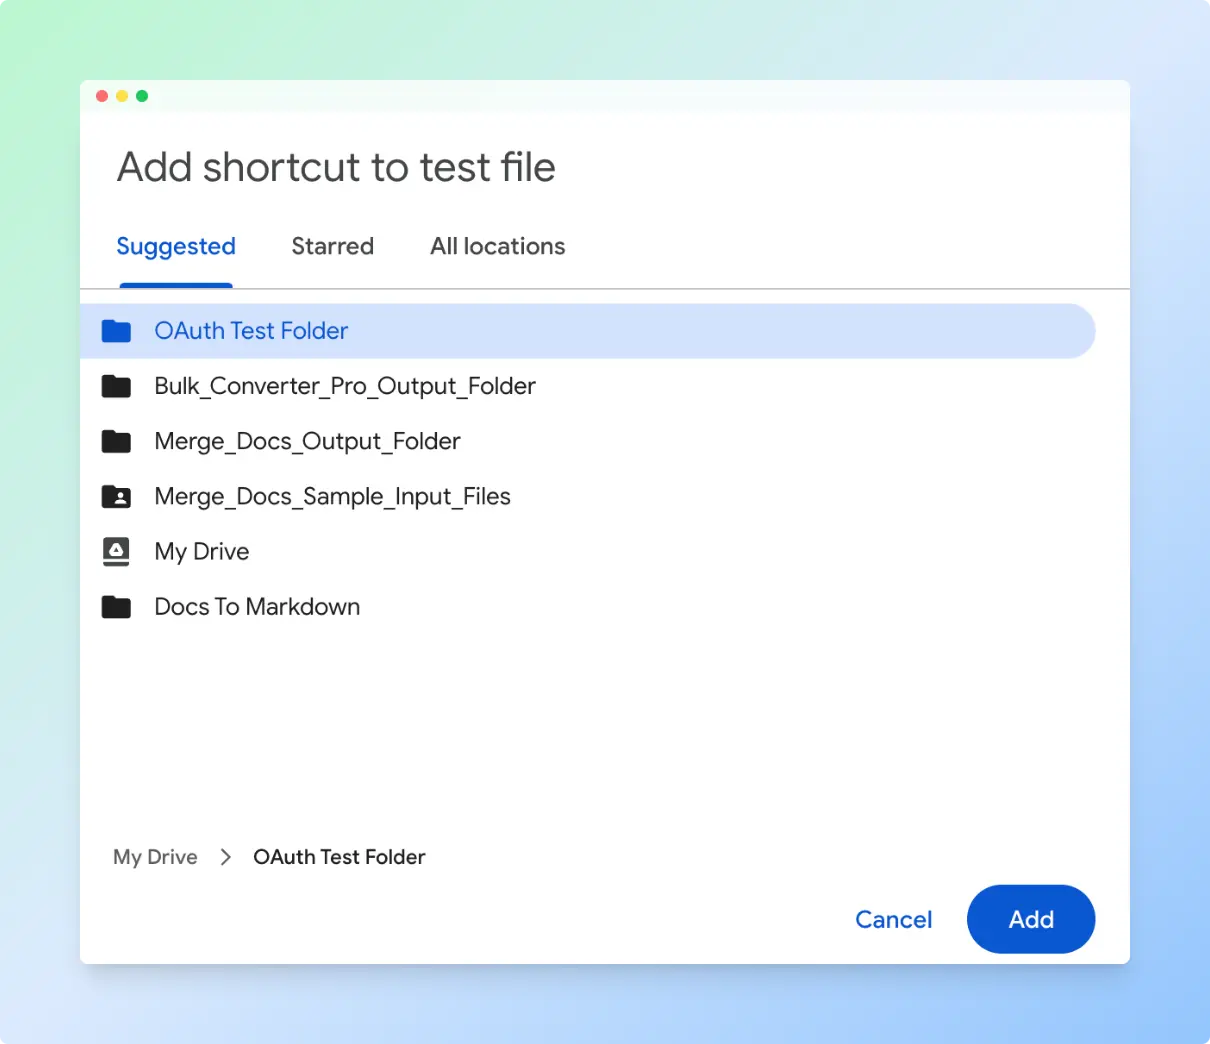Click the Merge_Docs_Output_Folder folder icon
The height and width of the screenshot is (1044, 1210).
point(116,441)
